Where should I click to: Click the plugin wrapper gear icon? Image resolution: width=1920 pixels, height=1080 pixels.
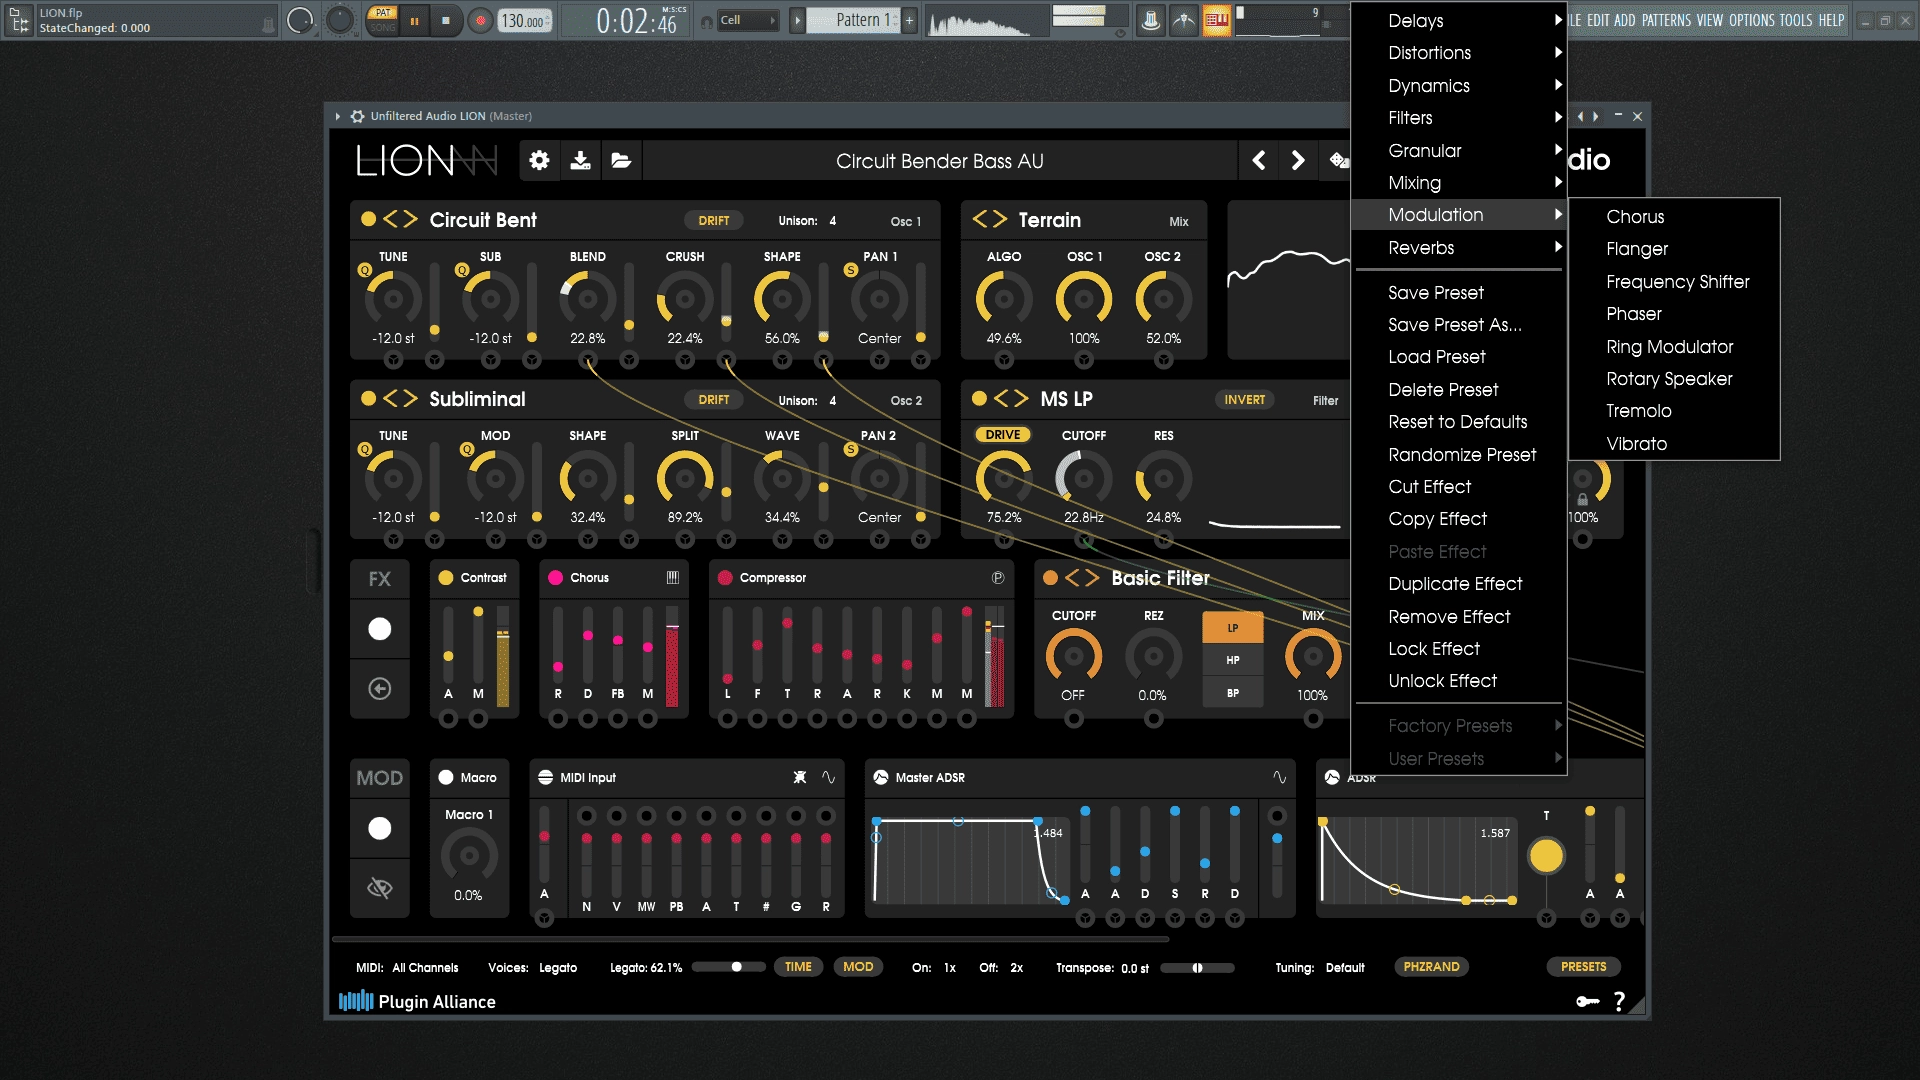pos(357,116)
